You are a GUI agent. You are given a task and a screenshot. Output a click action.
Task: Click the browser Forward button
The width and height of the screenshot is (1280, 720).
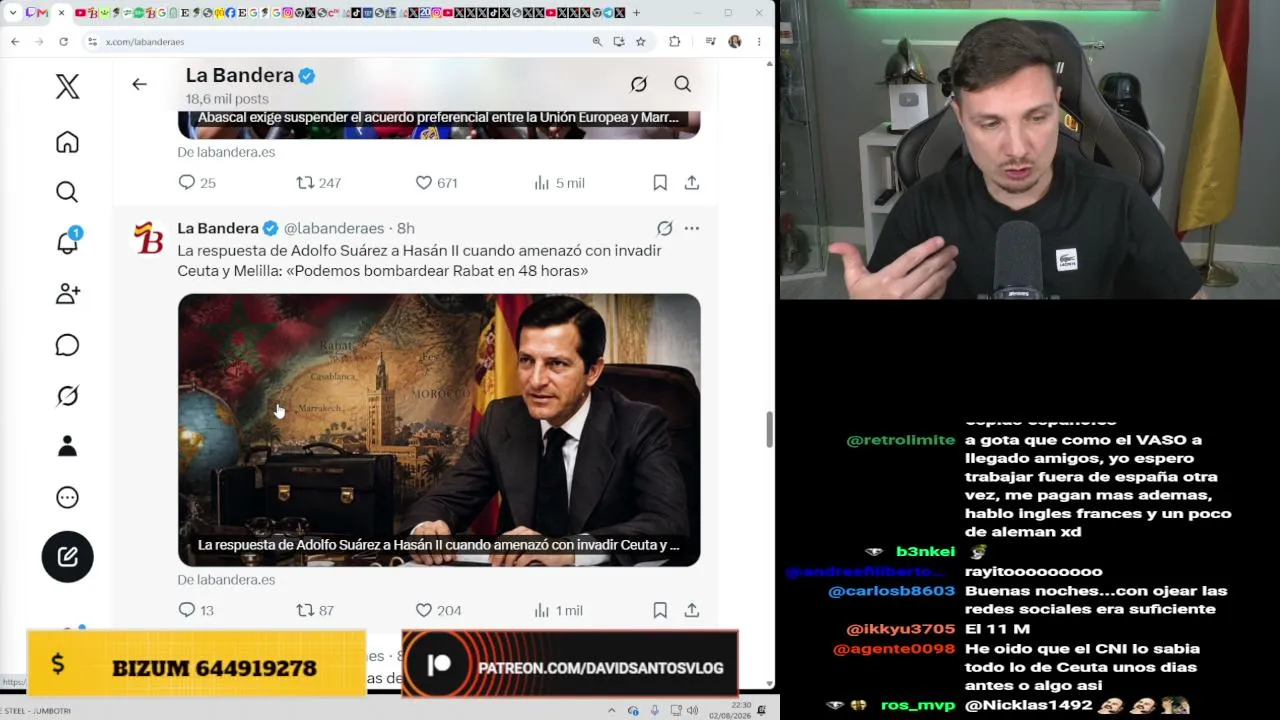pos(39,41)
